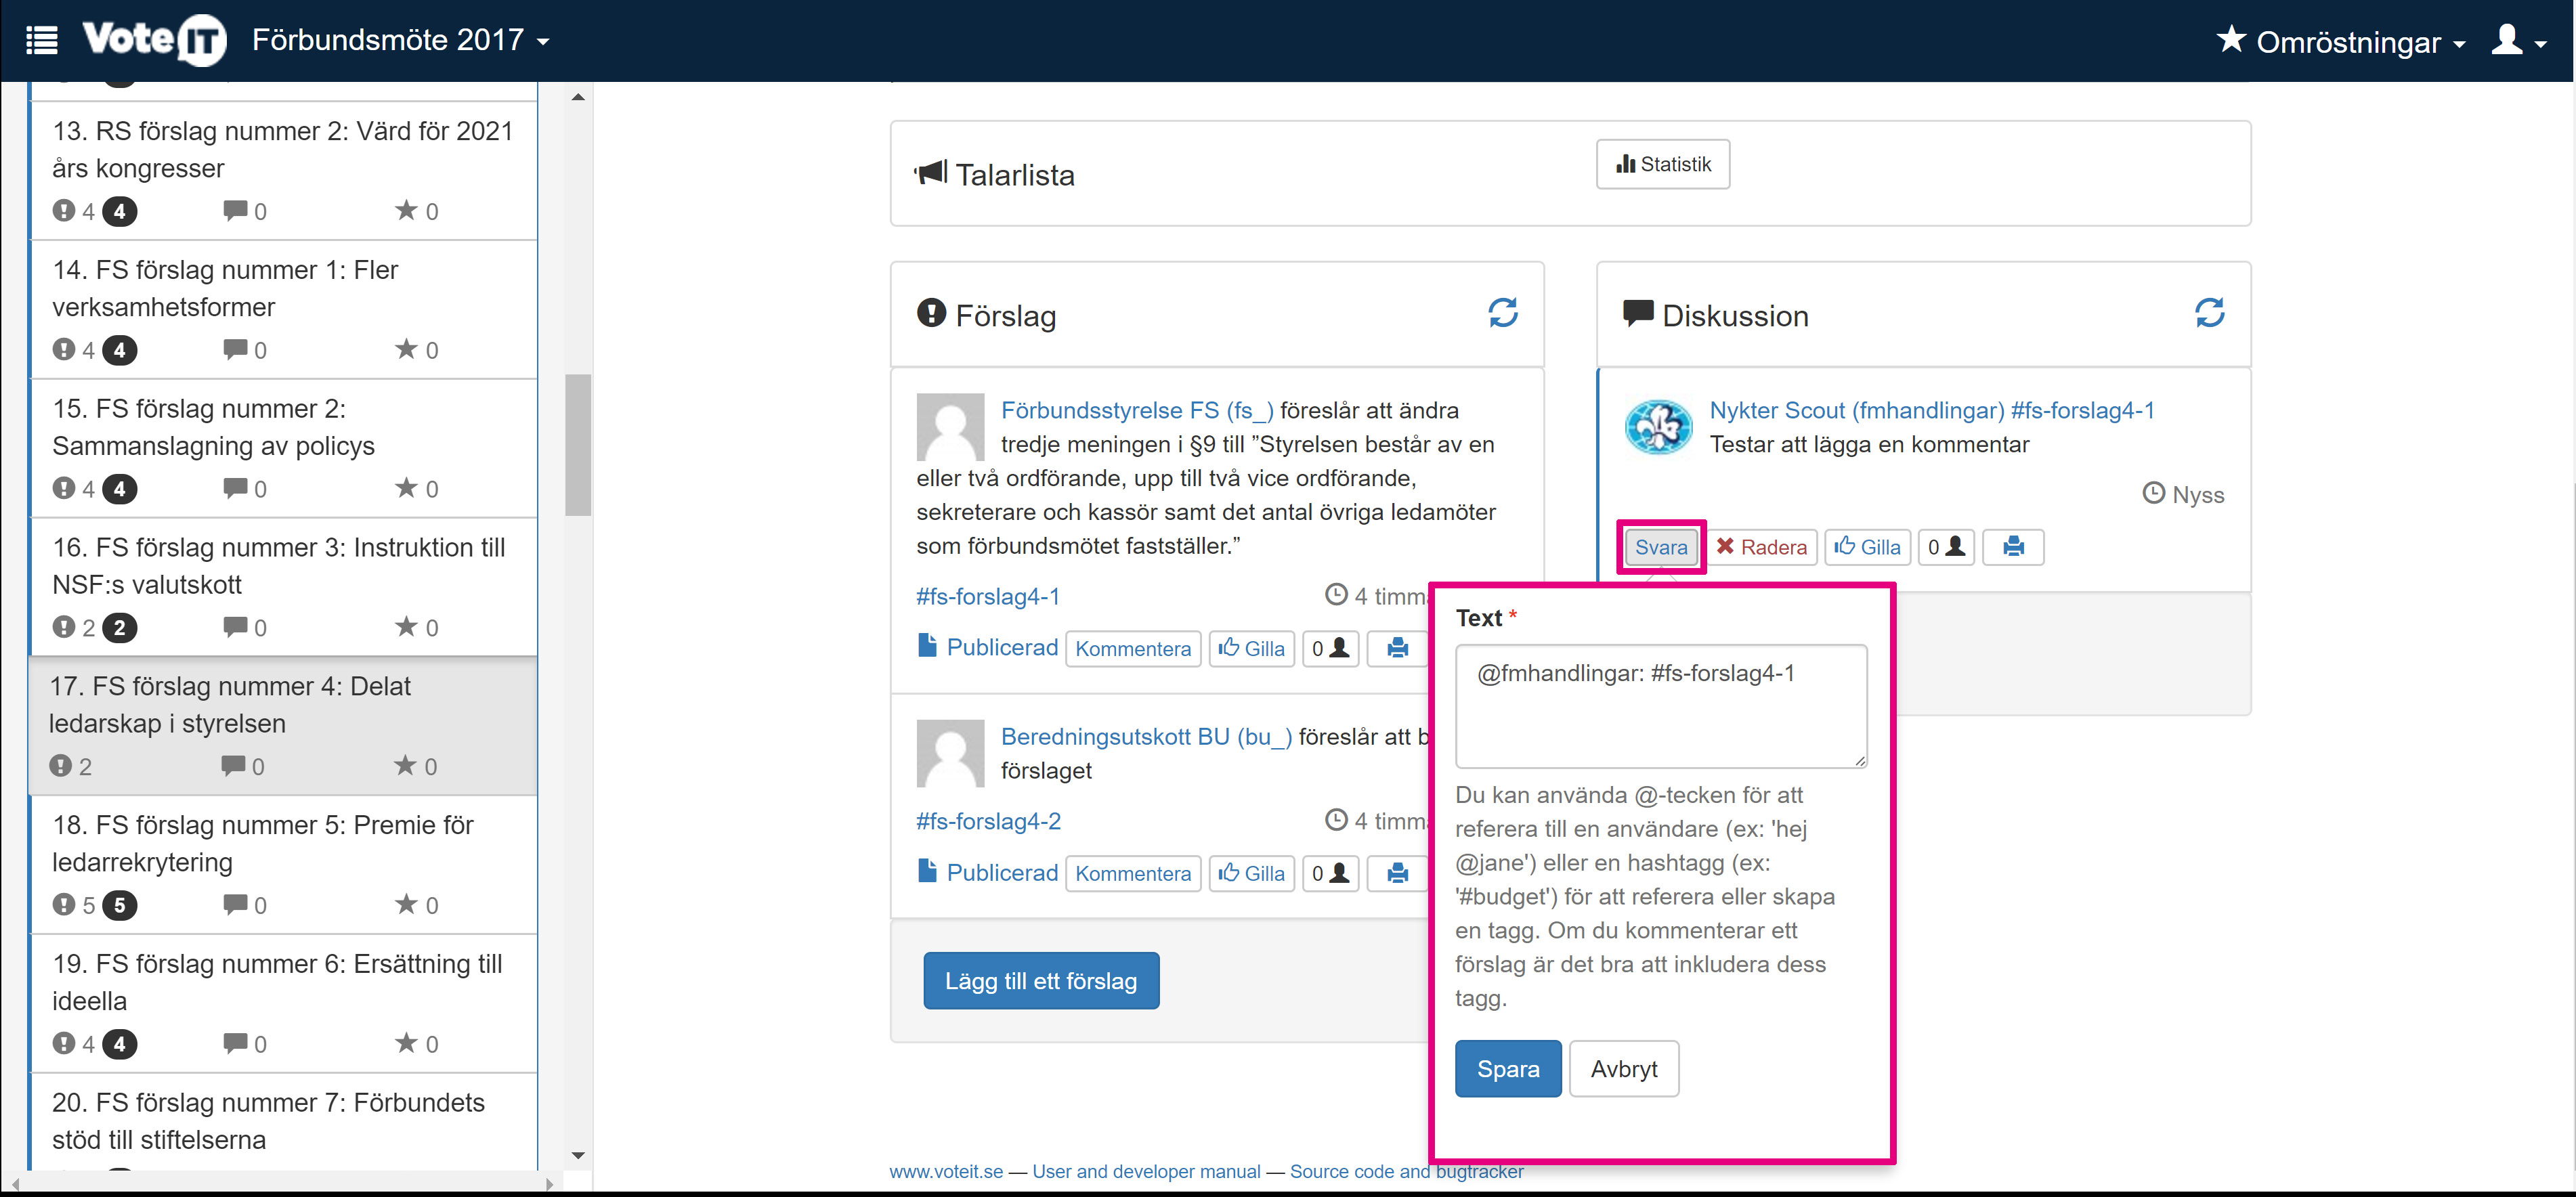Screen dimensions: 2576x1197
Task: Open Statistik for the speaker list
Action: (1663, 164)
